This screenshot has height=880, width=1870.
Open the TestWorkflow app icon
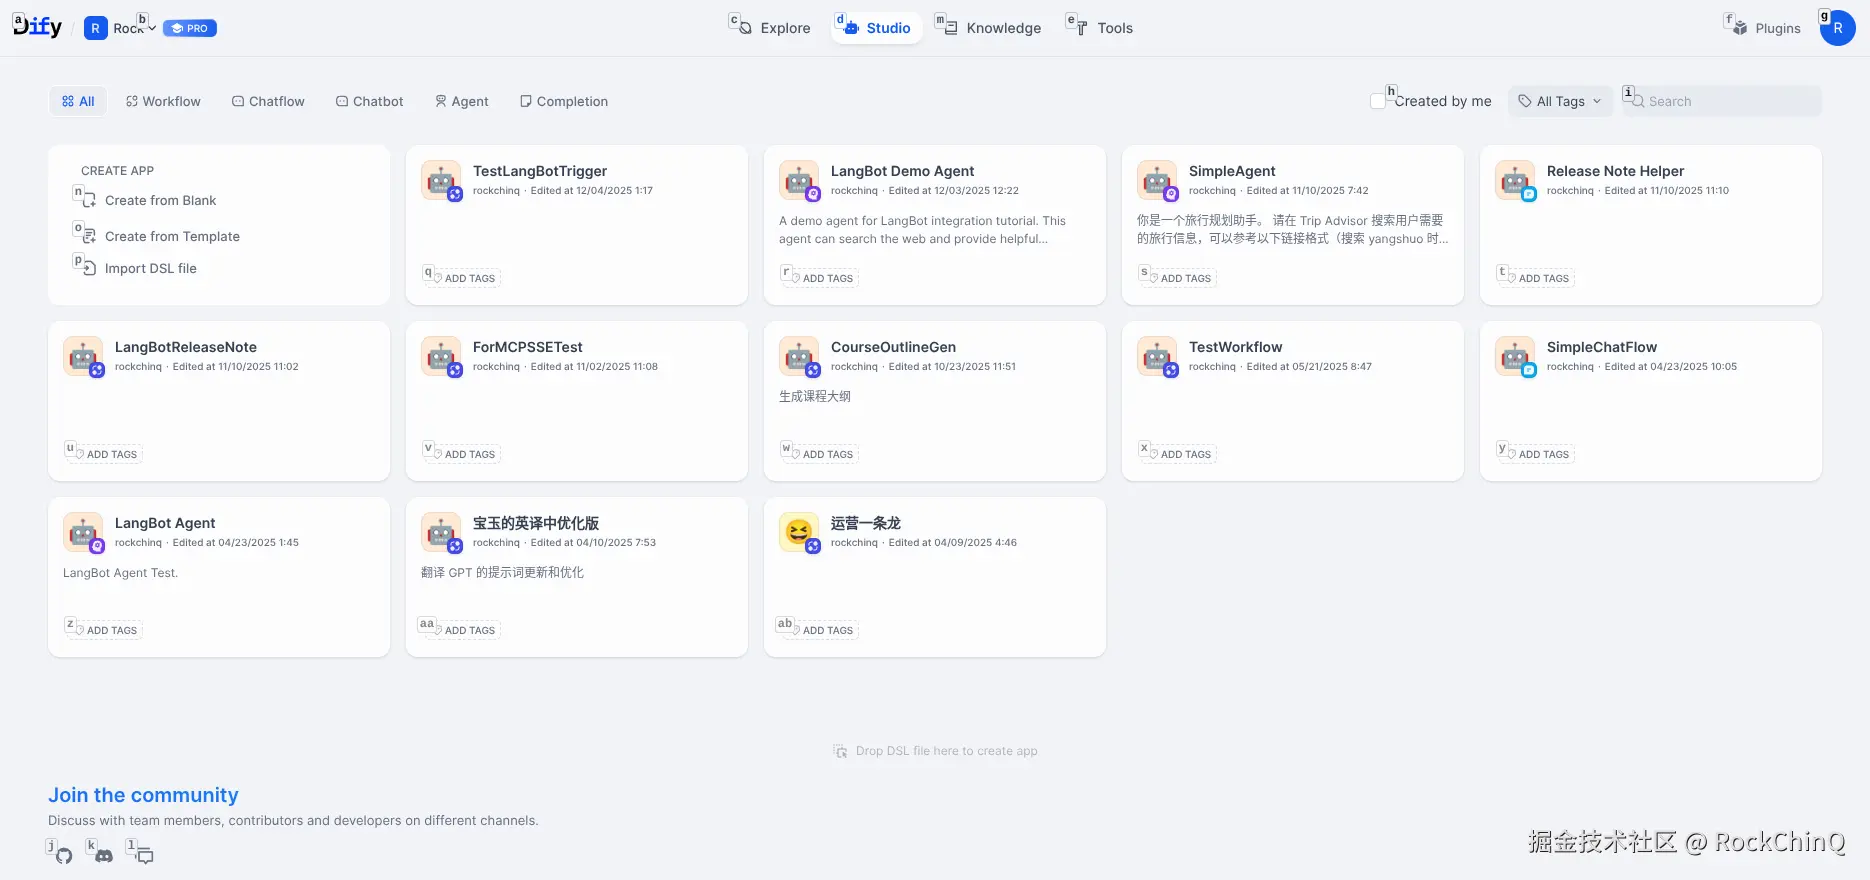[x=1157, y=357]
